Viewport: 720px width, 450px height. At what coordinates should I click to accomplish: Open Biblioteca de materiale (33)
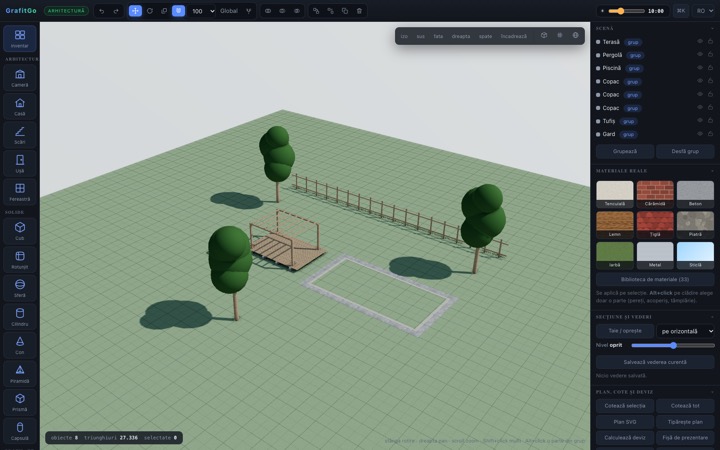tap(655, 279)
